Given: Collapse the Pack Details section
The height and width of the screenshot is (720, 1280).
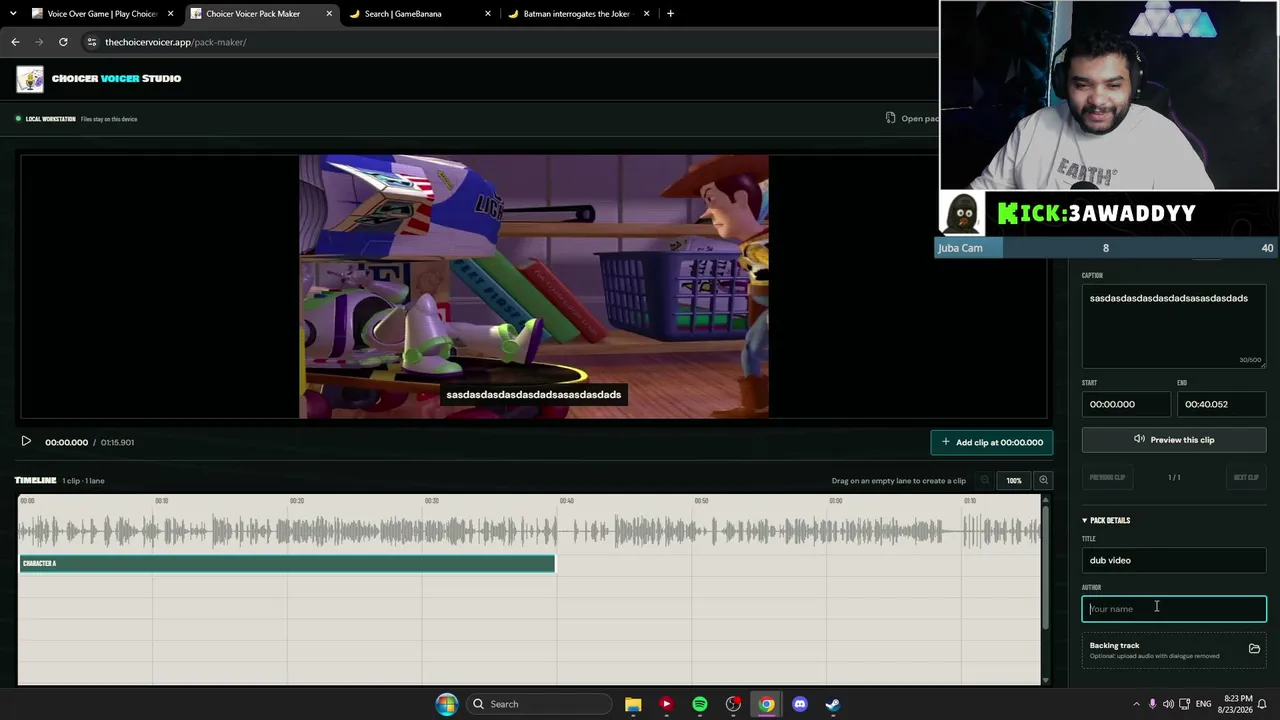Looking at the screenshot, I should tap(1106, 520).
